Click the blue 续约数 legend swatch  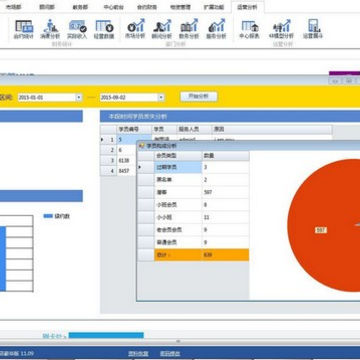tap(48, 216)
